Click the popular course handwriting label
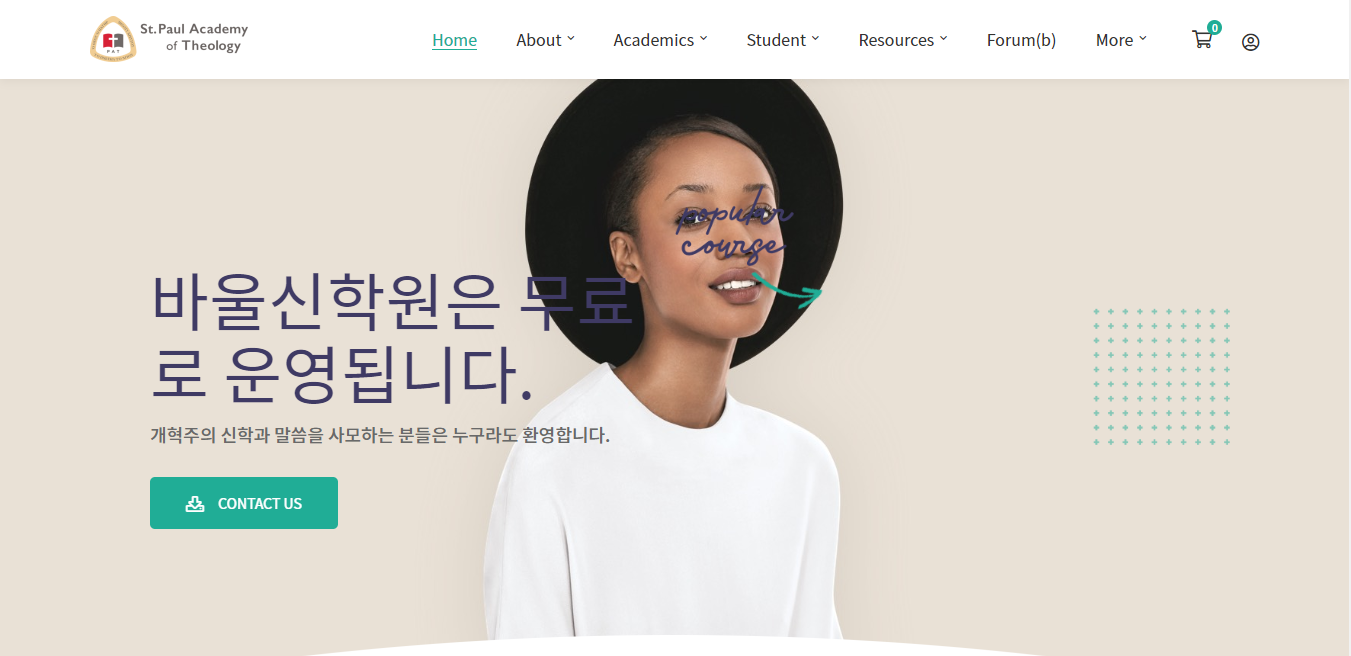 click(734, 228)
